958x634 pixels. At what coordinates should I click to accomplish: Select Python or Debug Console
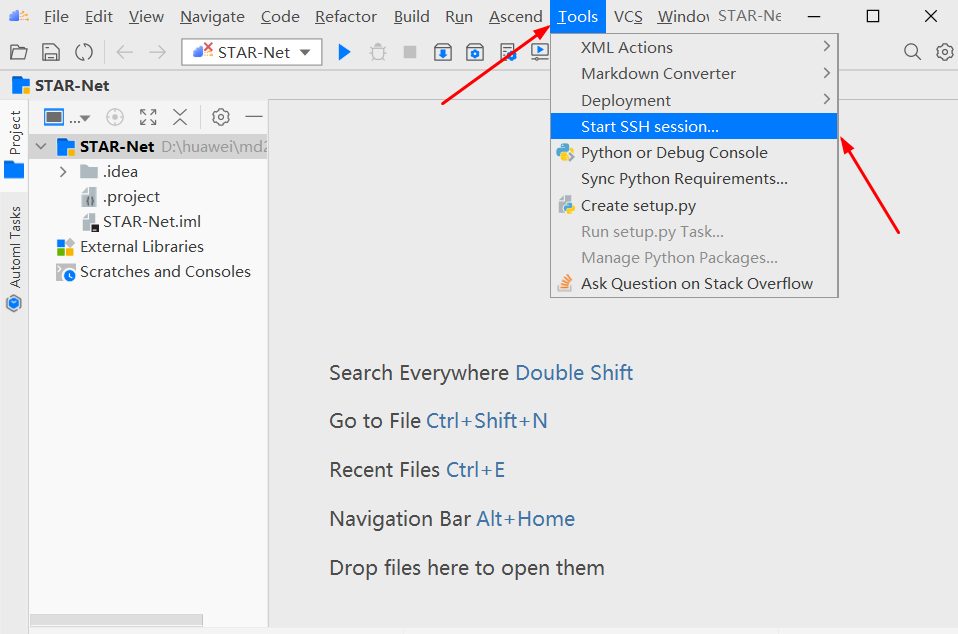(693, 152)
